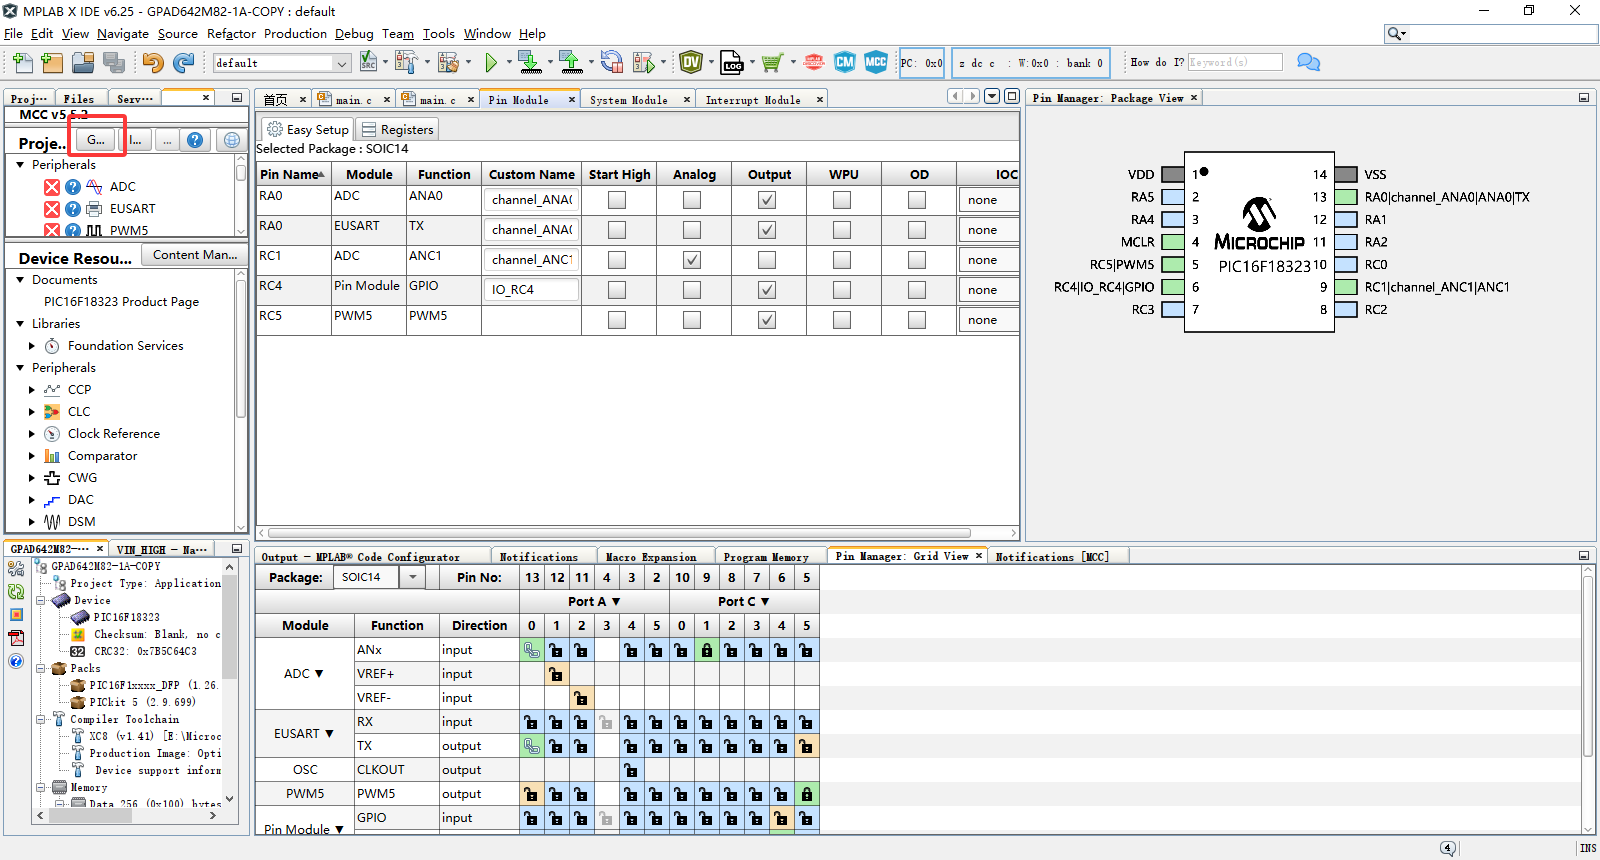This screenshot has height=860, width=1600.
Task: Click Make and Program Device icon
Action: pyautogui.click(x=530, y=63)
